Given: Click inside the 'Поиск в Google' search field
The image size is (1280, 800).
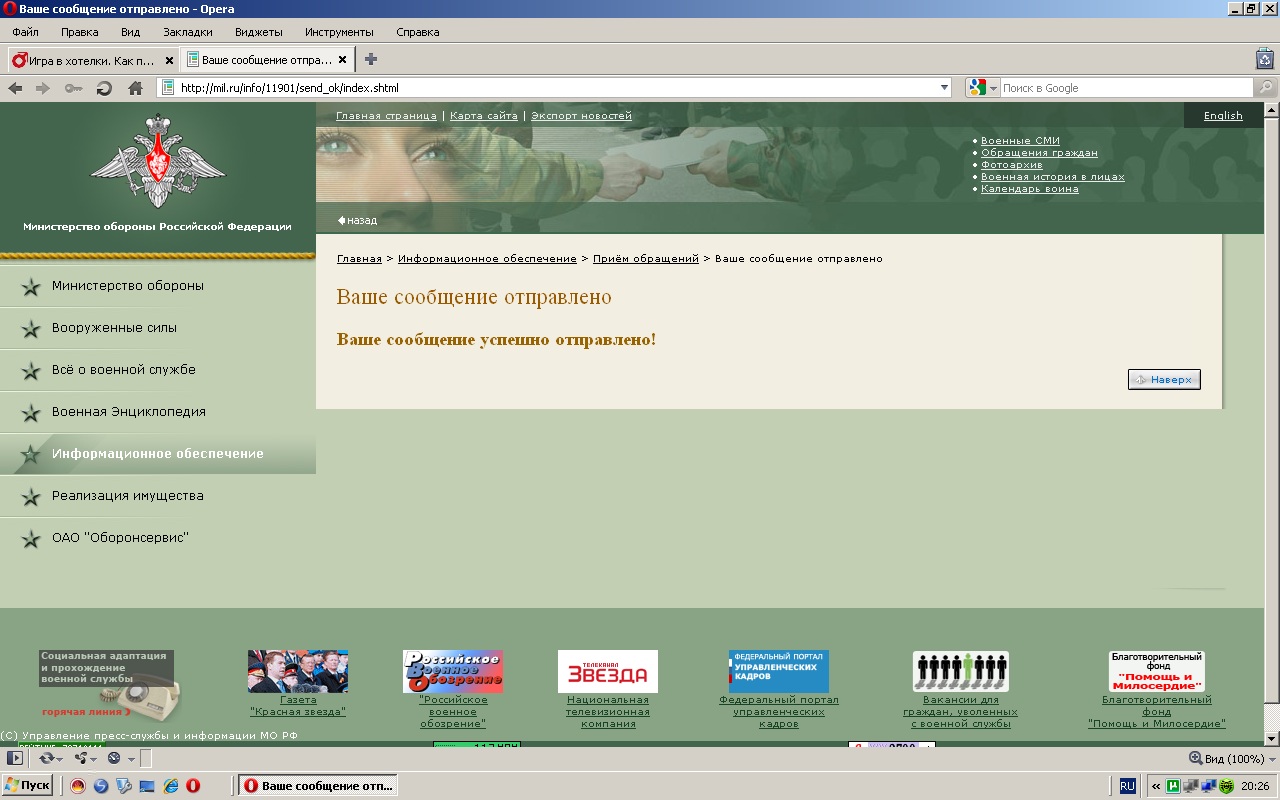Looking at the screenshot, I should pyautogui.click(x=1125, y=88).
